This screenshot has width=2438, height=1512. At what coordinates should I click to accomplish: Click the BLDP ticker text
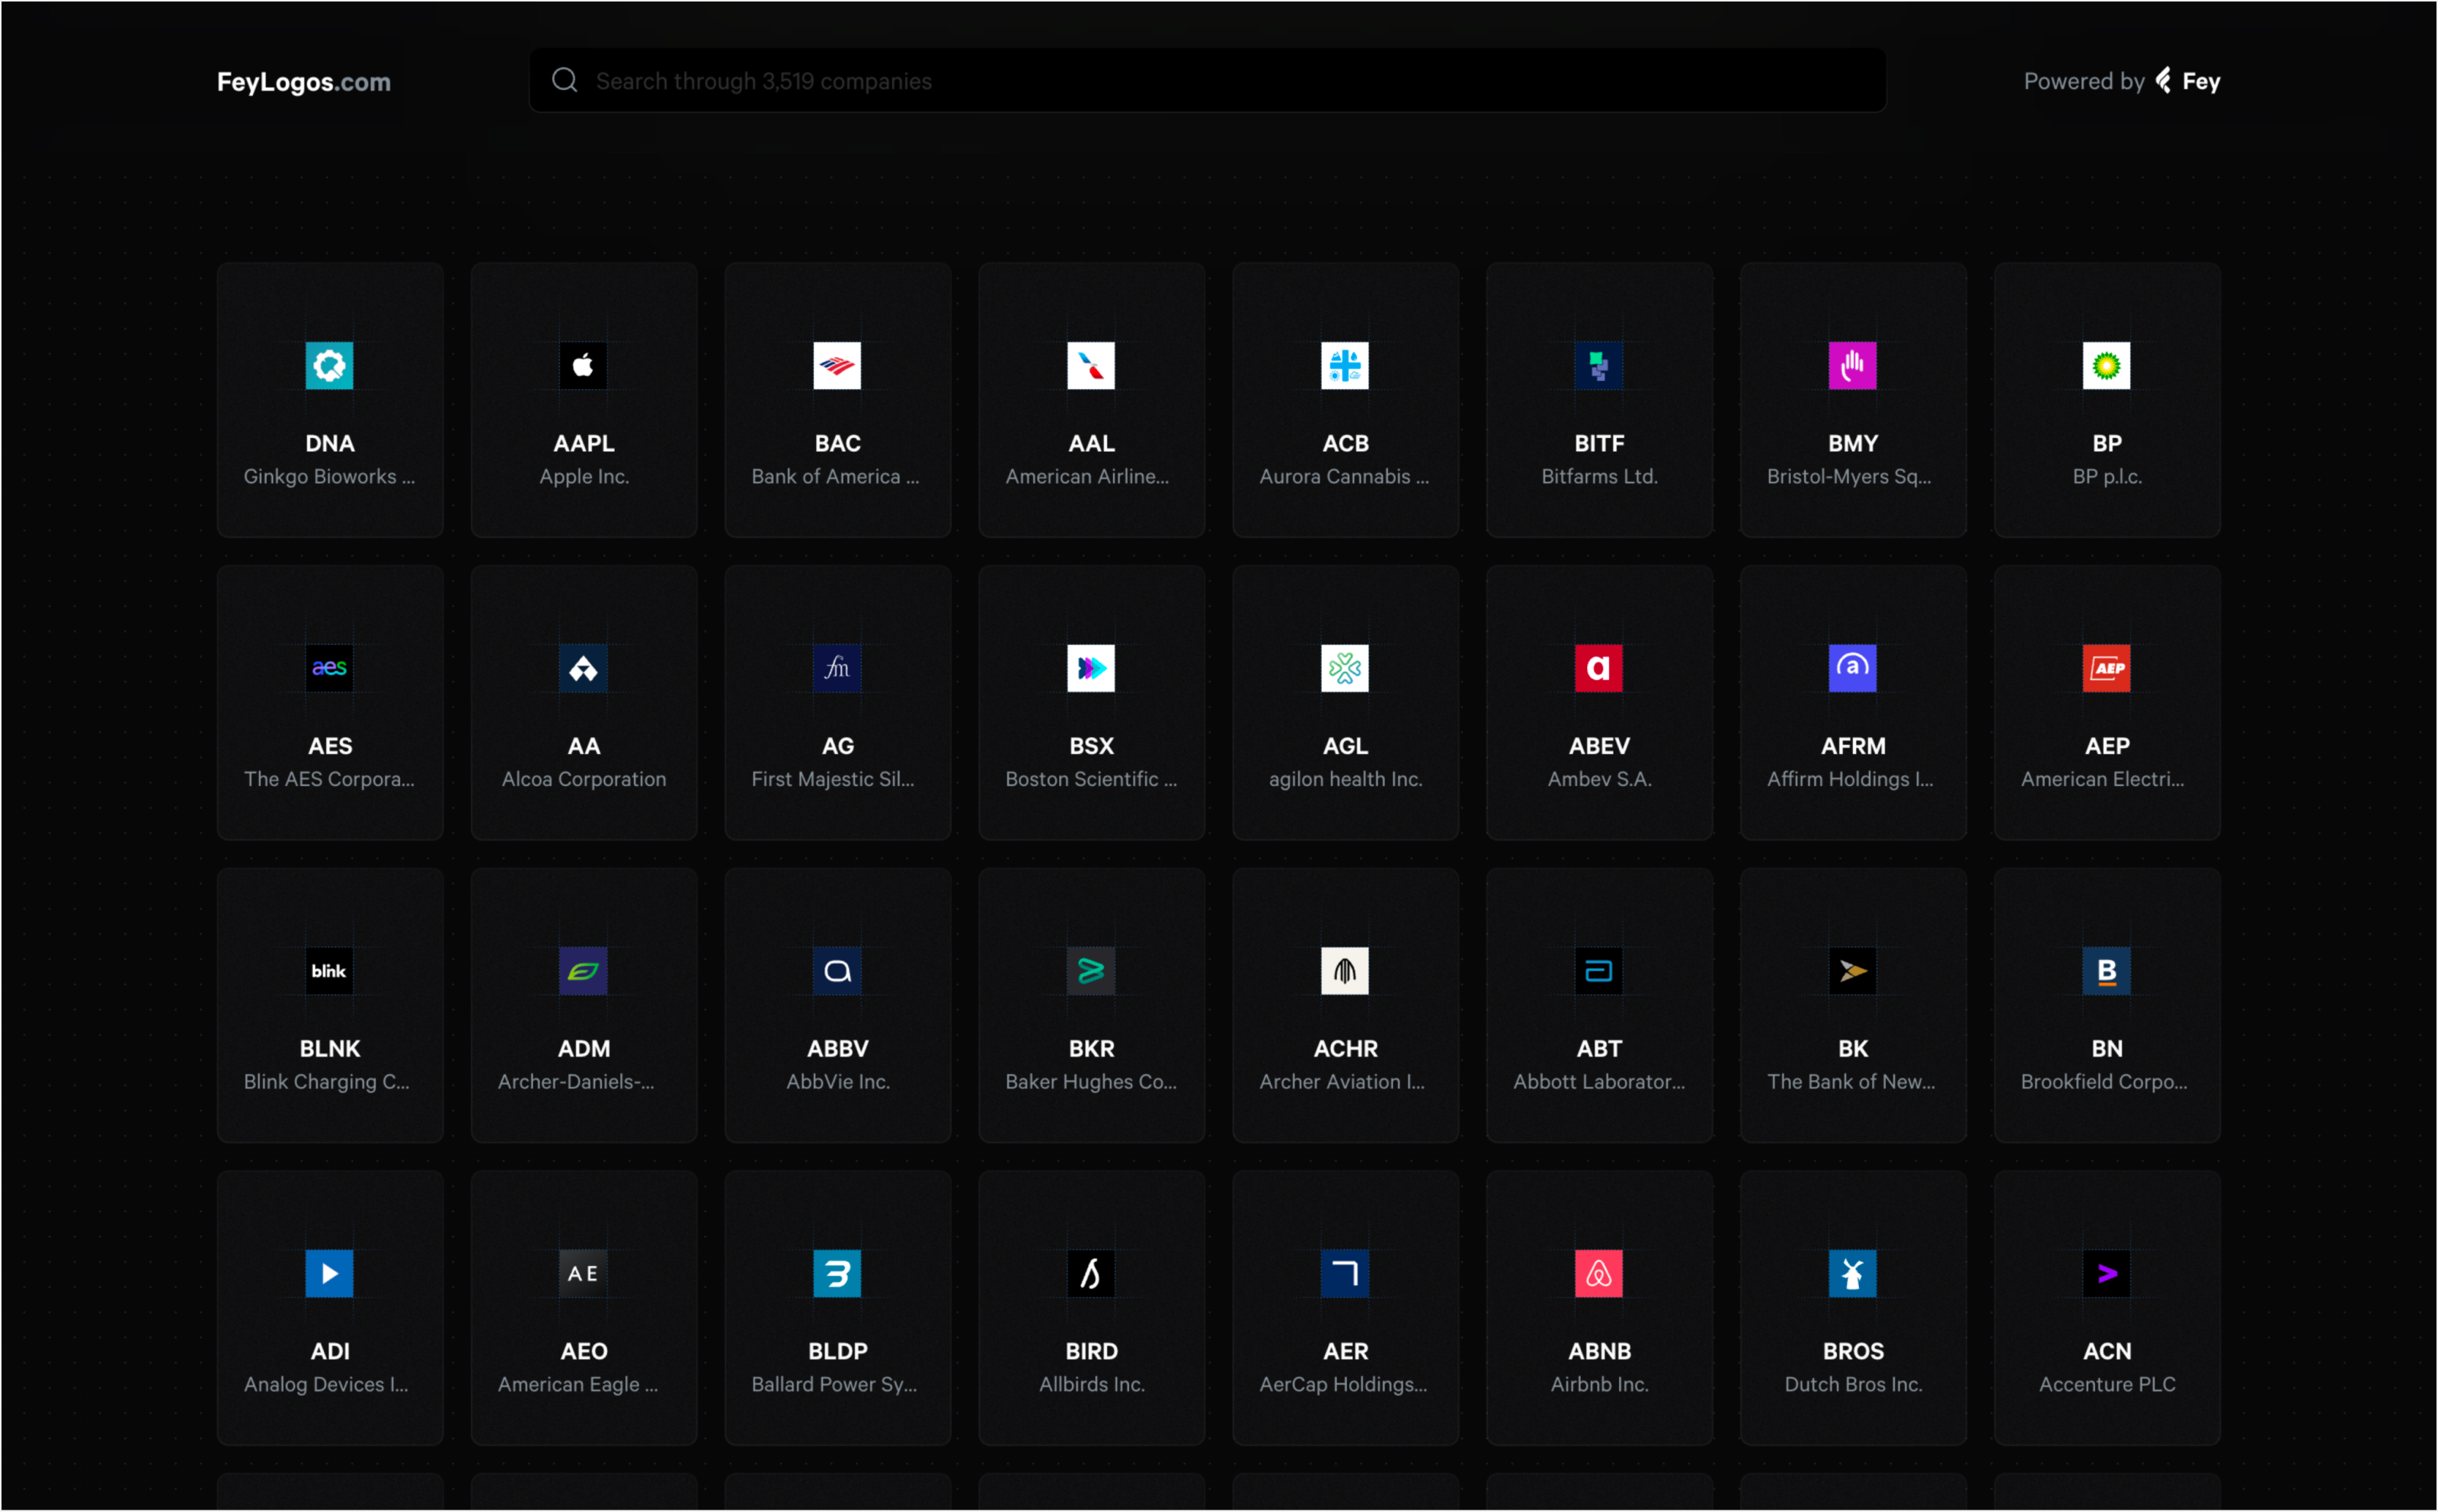coord(838,1351)
